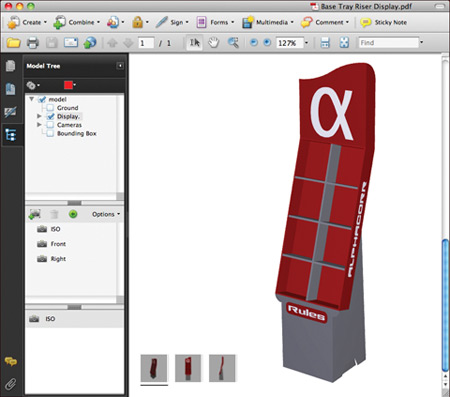Select the Bounding Box tree item
Image resolution: width=450 pixels, height=397 pixels.
[x=77, y=133]
